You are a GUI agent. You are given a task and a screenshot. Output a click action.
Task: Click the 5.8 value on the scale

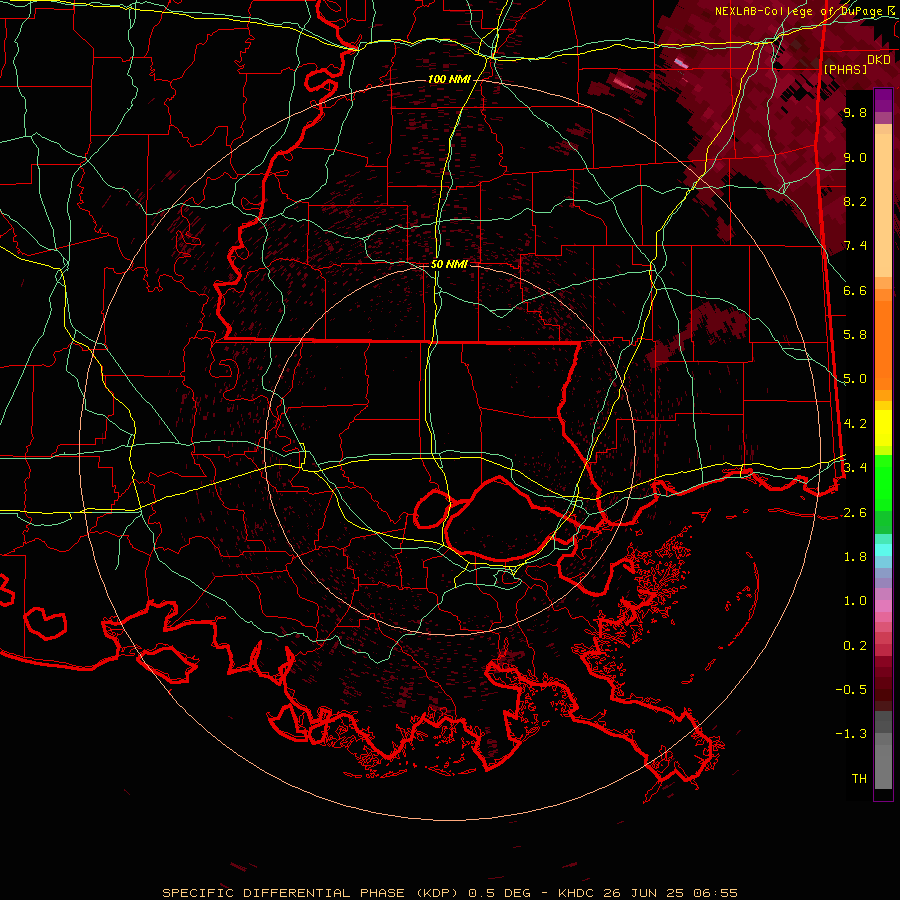pyautogui.click(x=855, y=335)
